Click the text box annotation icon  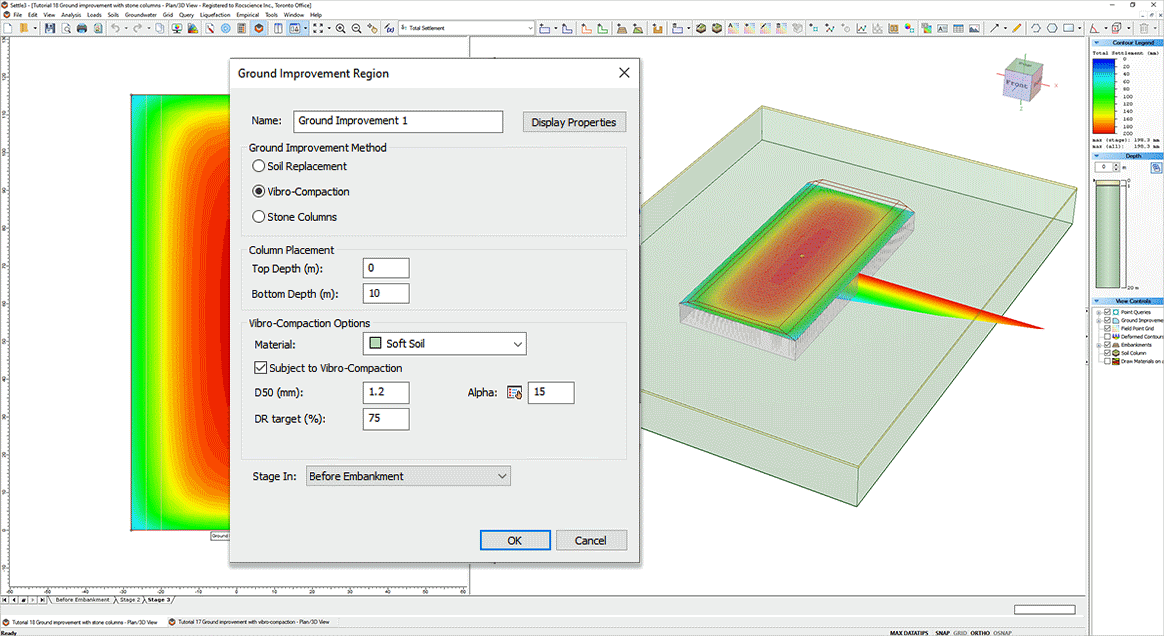coord(942,28)
